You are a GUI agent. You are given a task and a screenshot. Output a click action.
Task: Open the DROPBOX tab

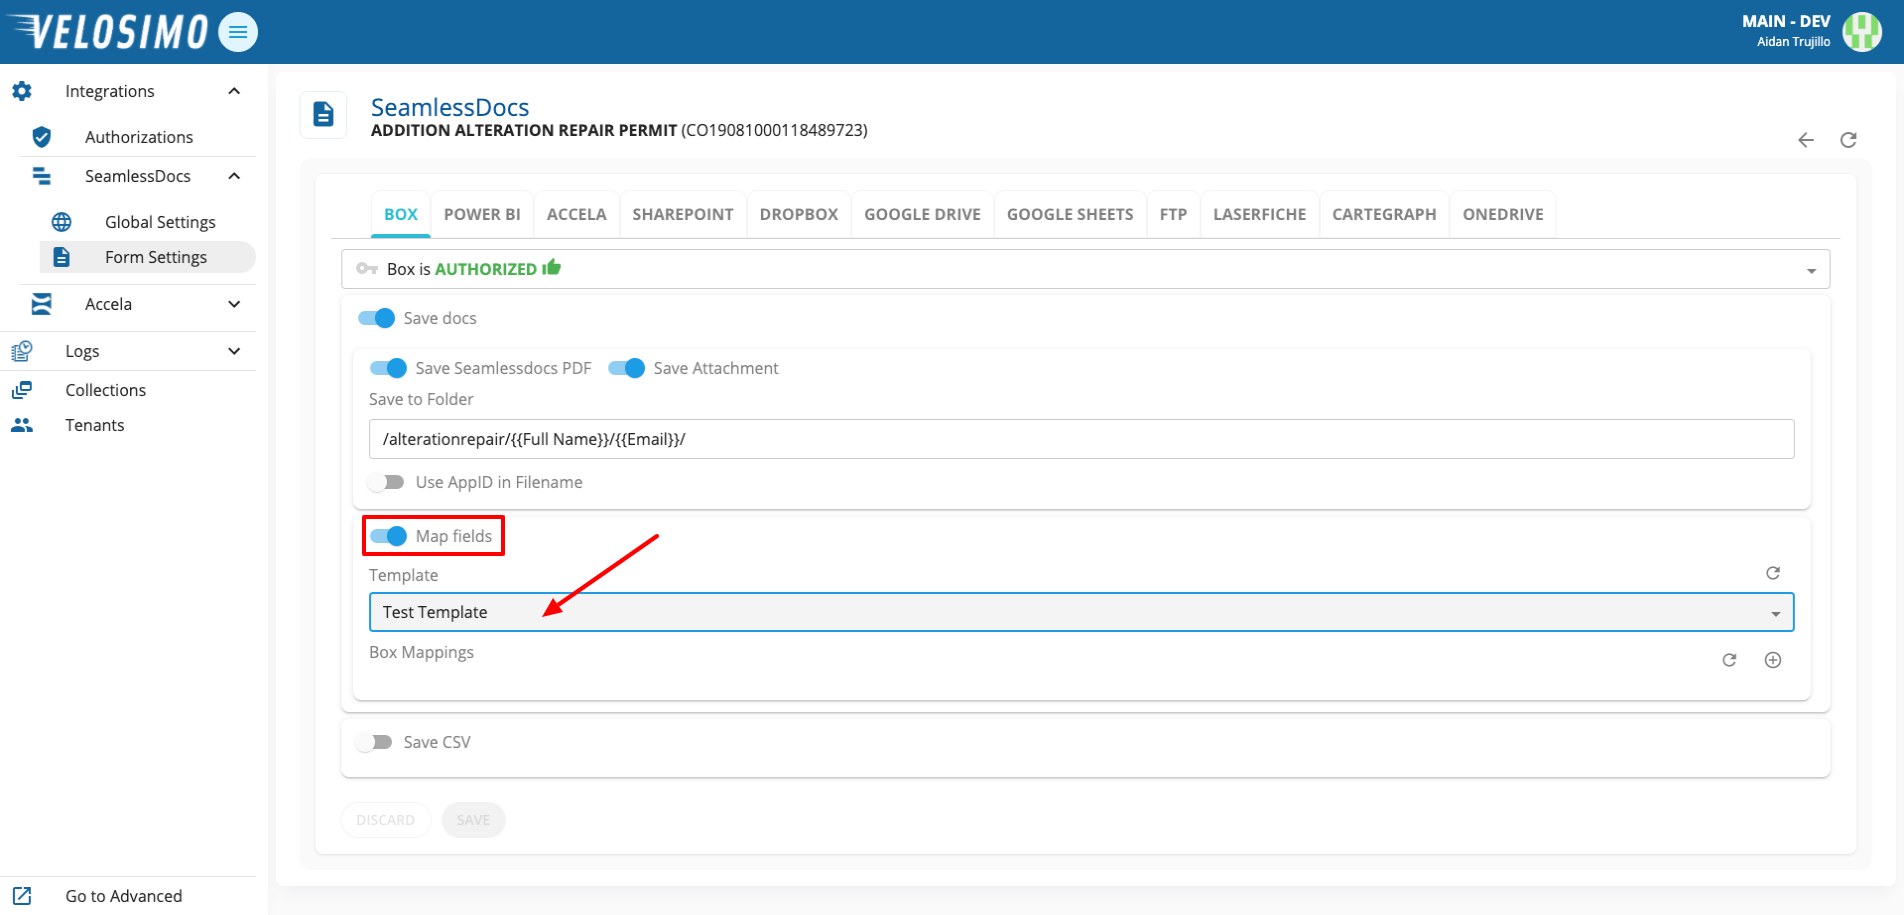tap(799, 214)
